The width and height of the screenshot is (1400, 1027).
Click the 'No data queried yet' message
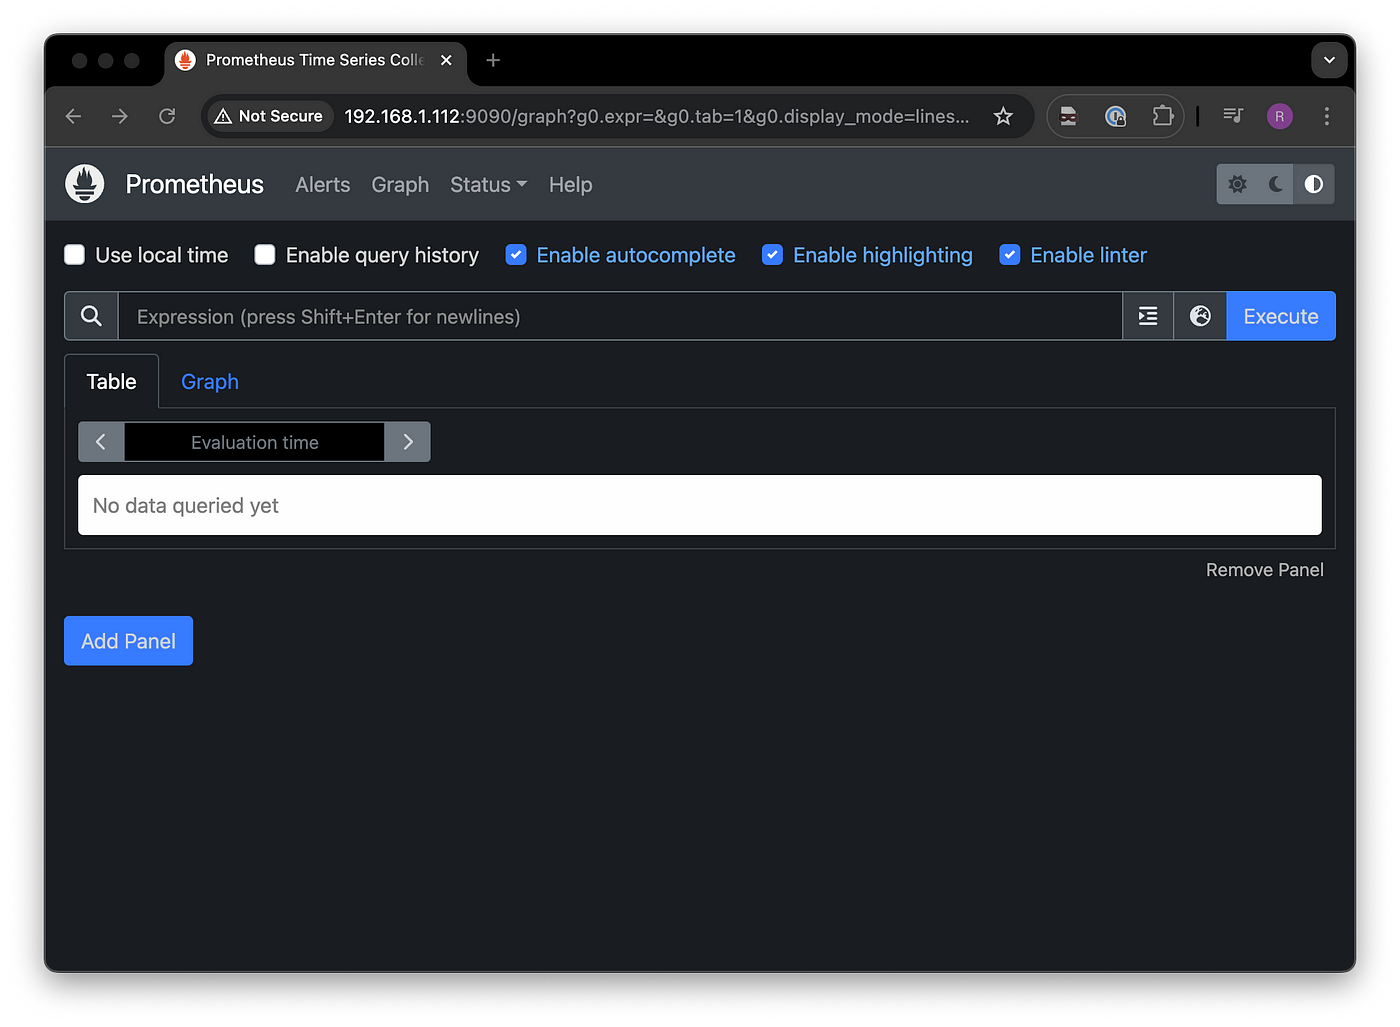(x=186, y=505)
